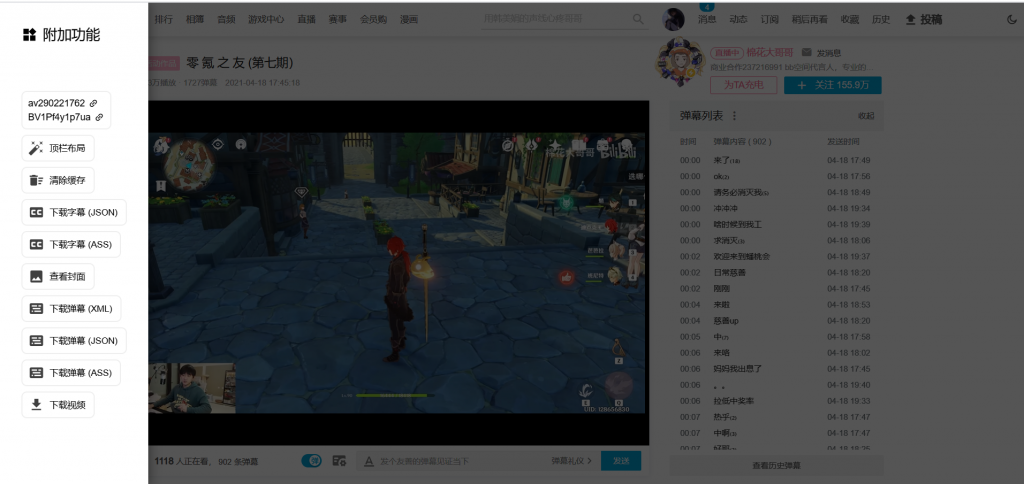Select danmaku row 冲冲冲
The height and width of the screenshot is (484, 1024).
[x=776, y=208]
